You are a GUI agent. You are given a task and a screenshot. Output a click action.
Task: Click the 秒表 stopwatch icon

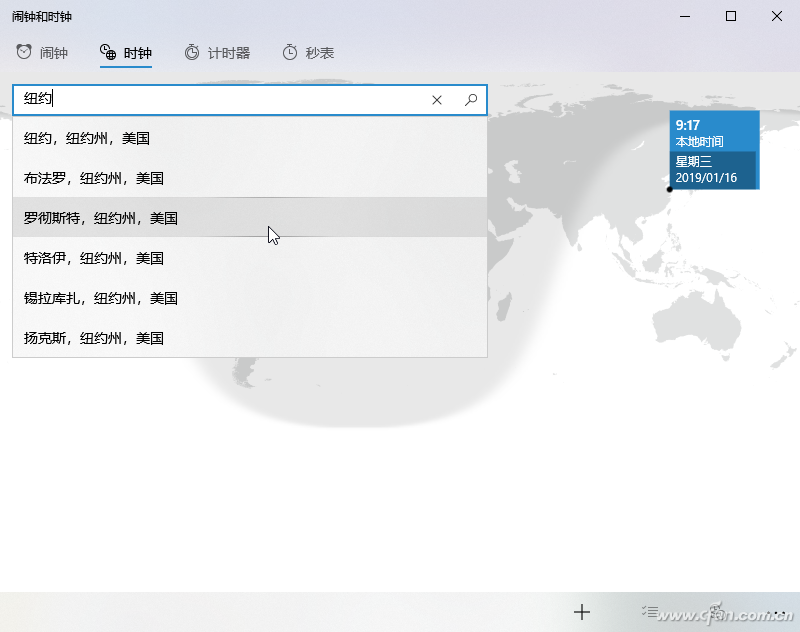click(289, 54)
